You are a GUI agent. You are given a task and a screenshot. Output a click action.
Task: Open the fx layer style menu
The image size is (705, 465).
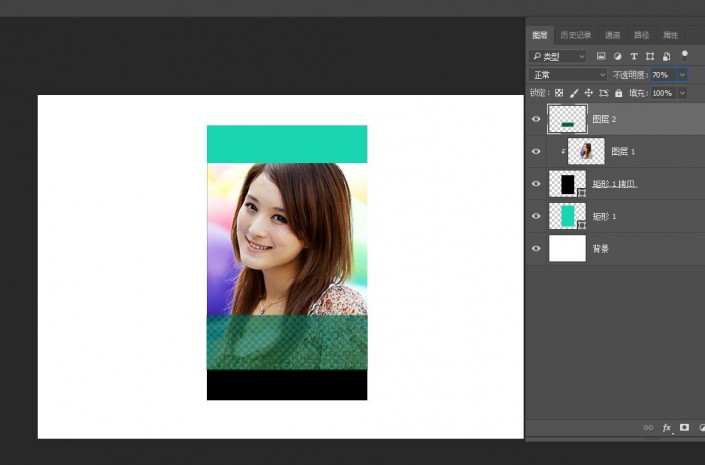point(666,428)
